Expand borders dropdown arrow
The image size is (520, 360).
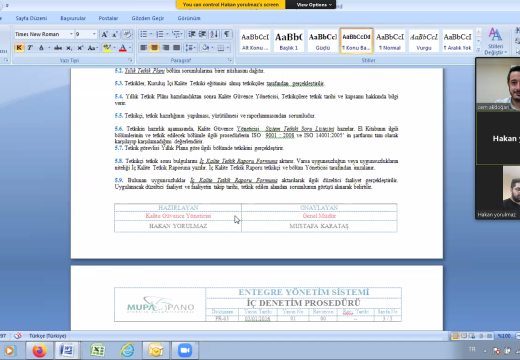[228, 48]
